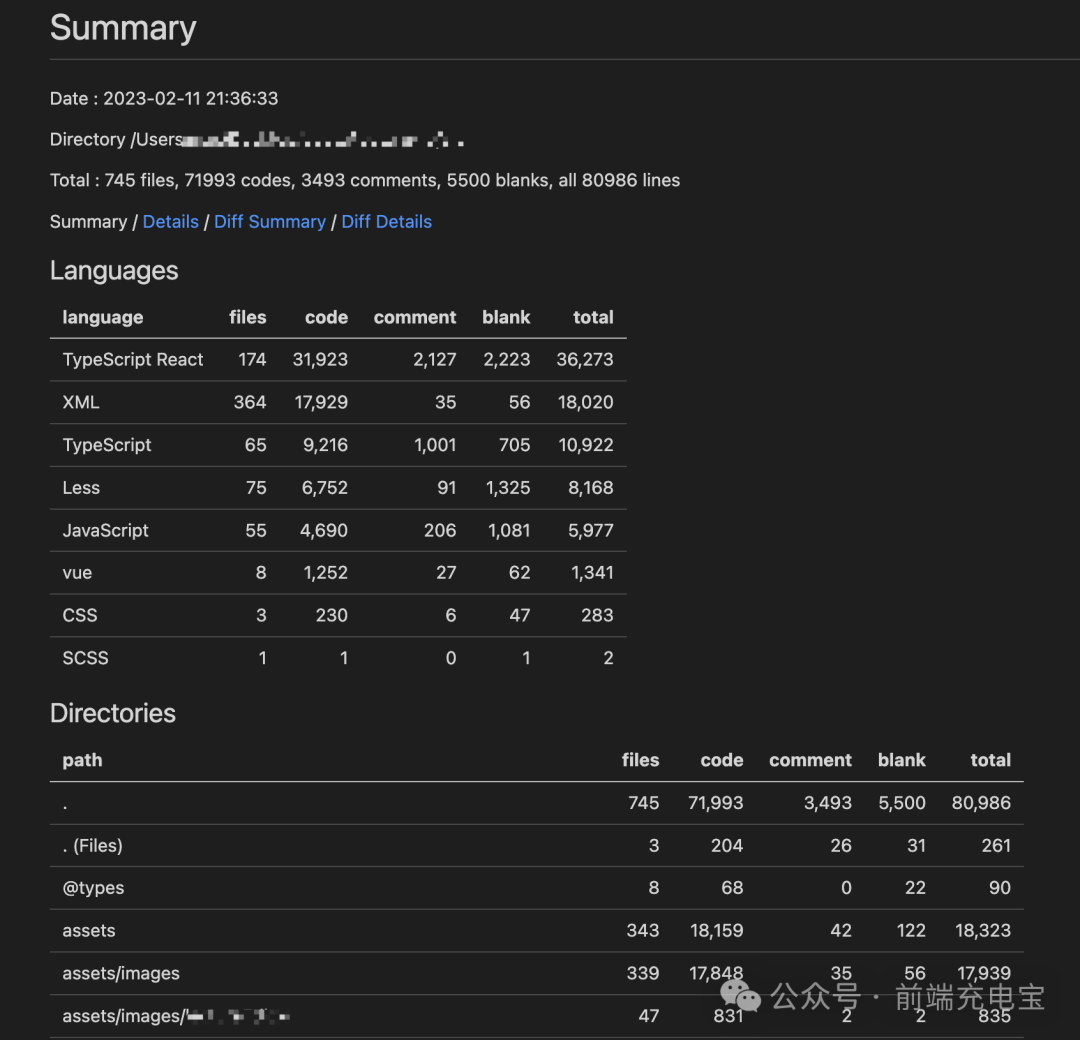Screen dimensions: 1080x1040
Task: Click TypeScript code value 9,216
Action: tap(325, 445)
